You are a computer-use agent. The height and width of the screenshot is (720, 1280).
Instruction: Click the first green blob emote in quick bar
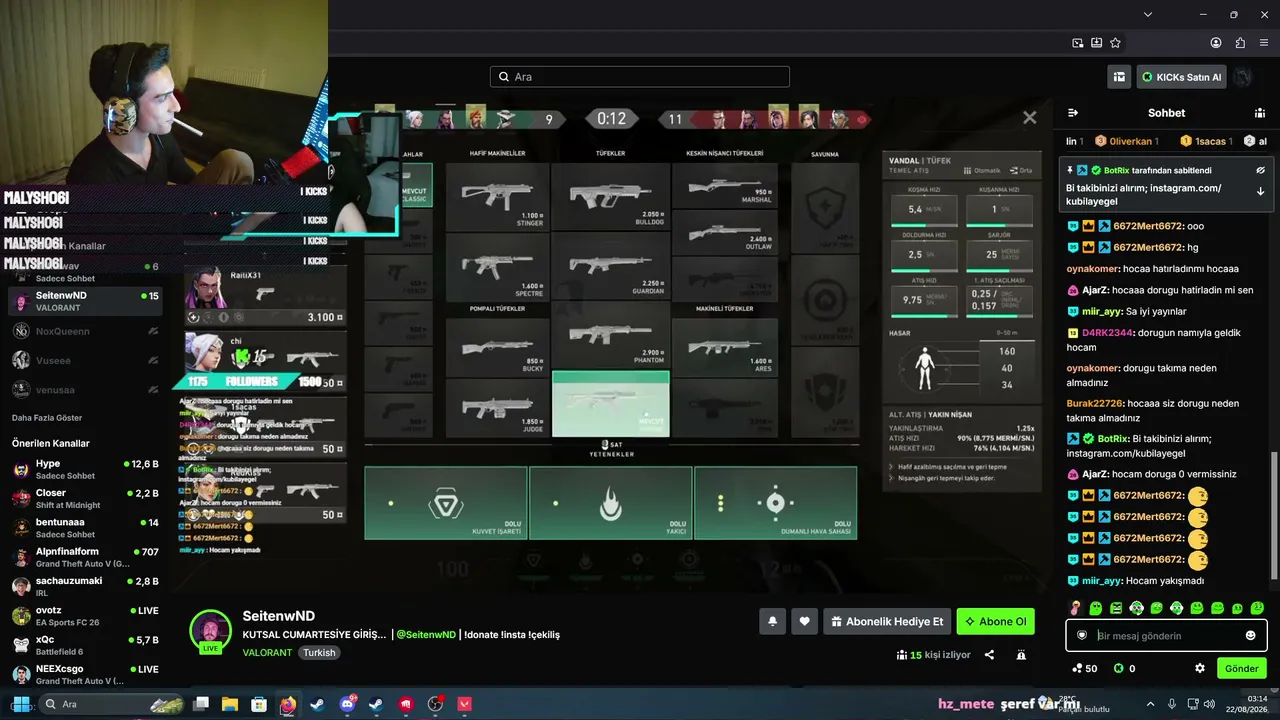[x=1096, y=608]
